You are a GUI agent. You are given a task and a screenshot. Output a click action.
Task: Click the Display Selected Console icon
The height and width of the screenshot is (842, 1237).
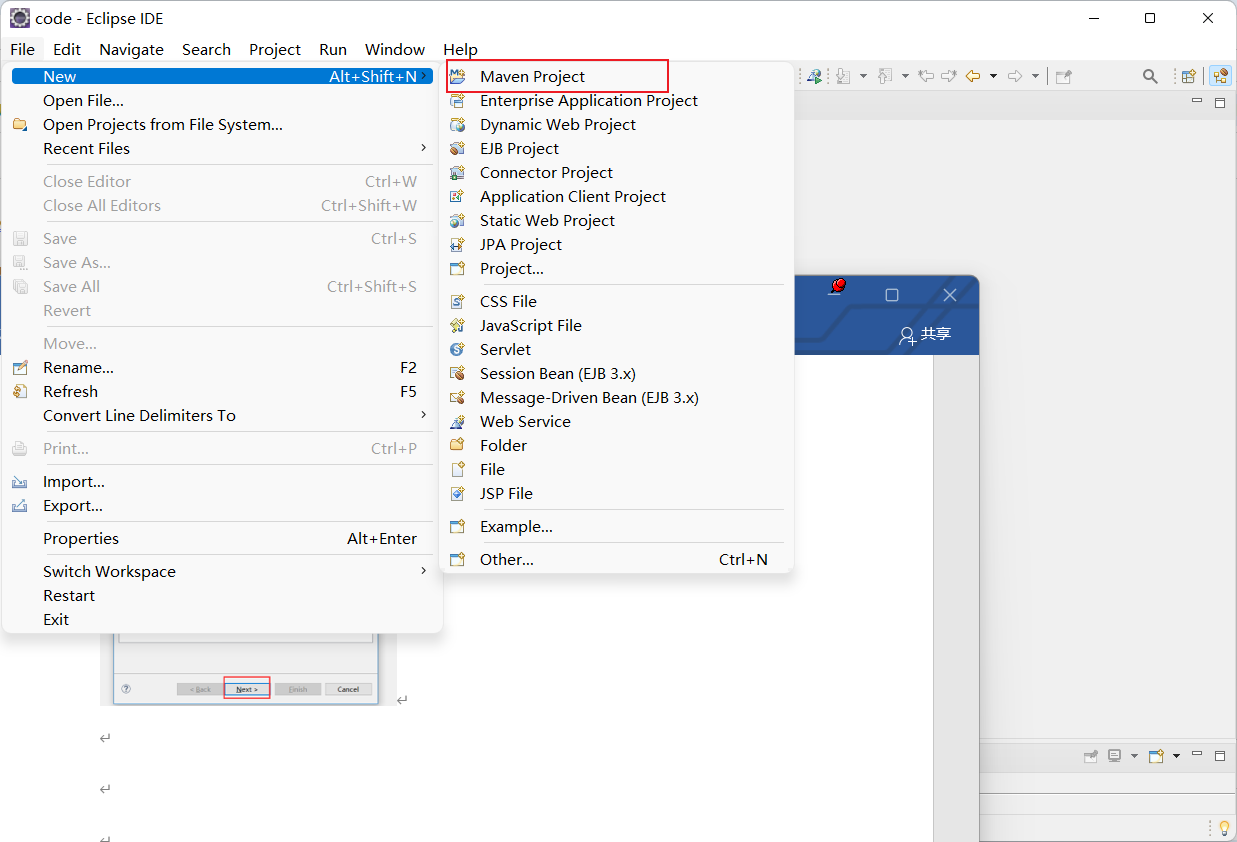coord(1114,755)
